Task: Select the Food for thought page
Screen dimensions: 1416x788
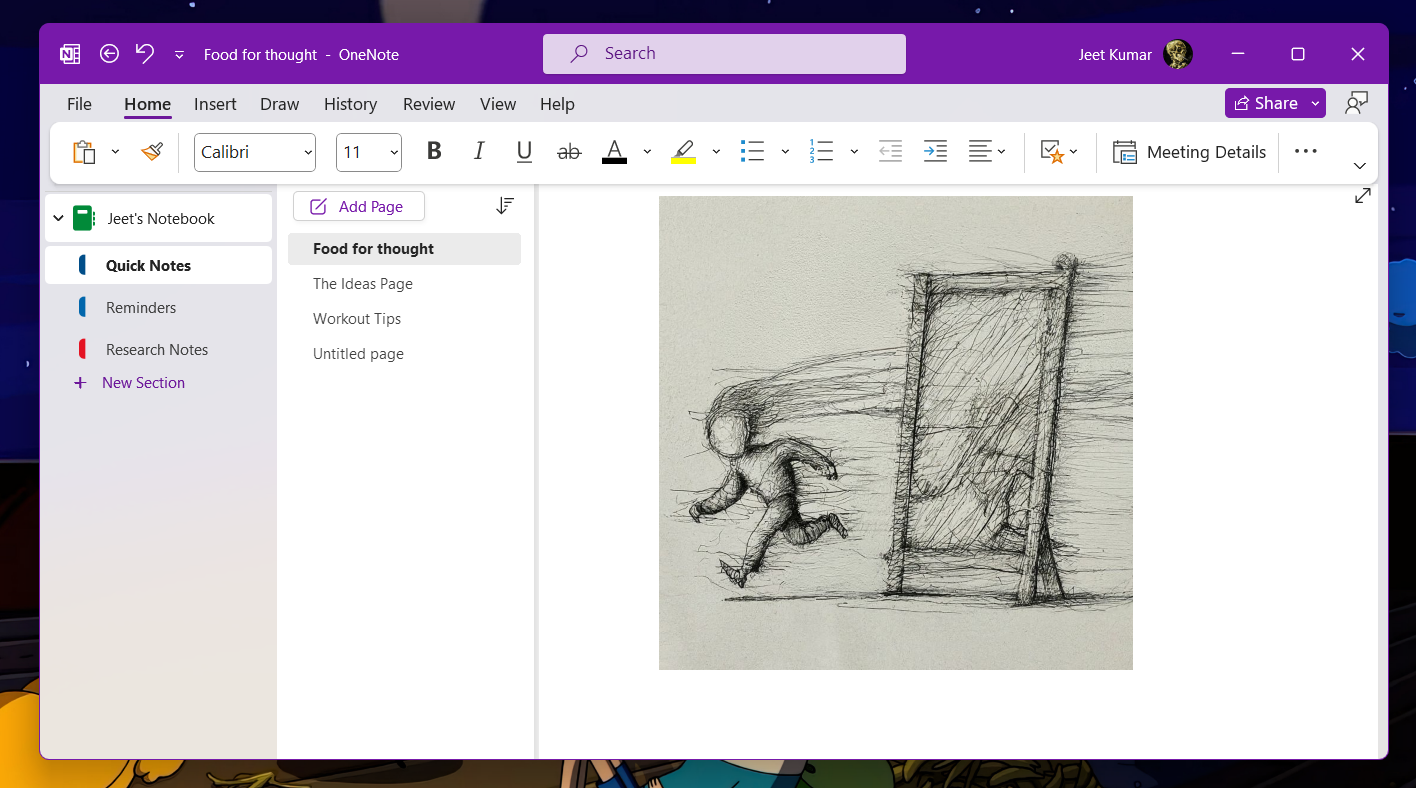Action: [x=404, y=249]
